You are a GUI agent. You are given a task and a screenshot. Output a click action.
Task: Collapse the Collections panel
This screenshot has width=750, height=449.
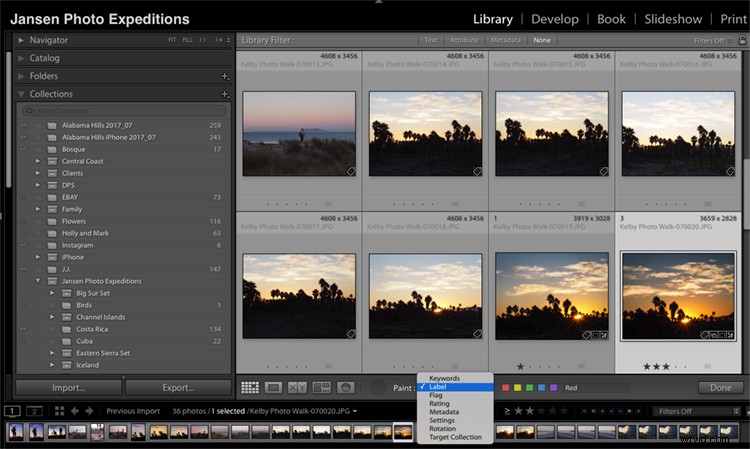pos(21,94)
